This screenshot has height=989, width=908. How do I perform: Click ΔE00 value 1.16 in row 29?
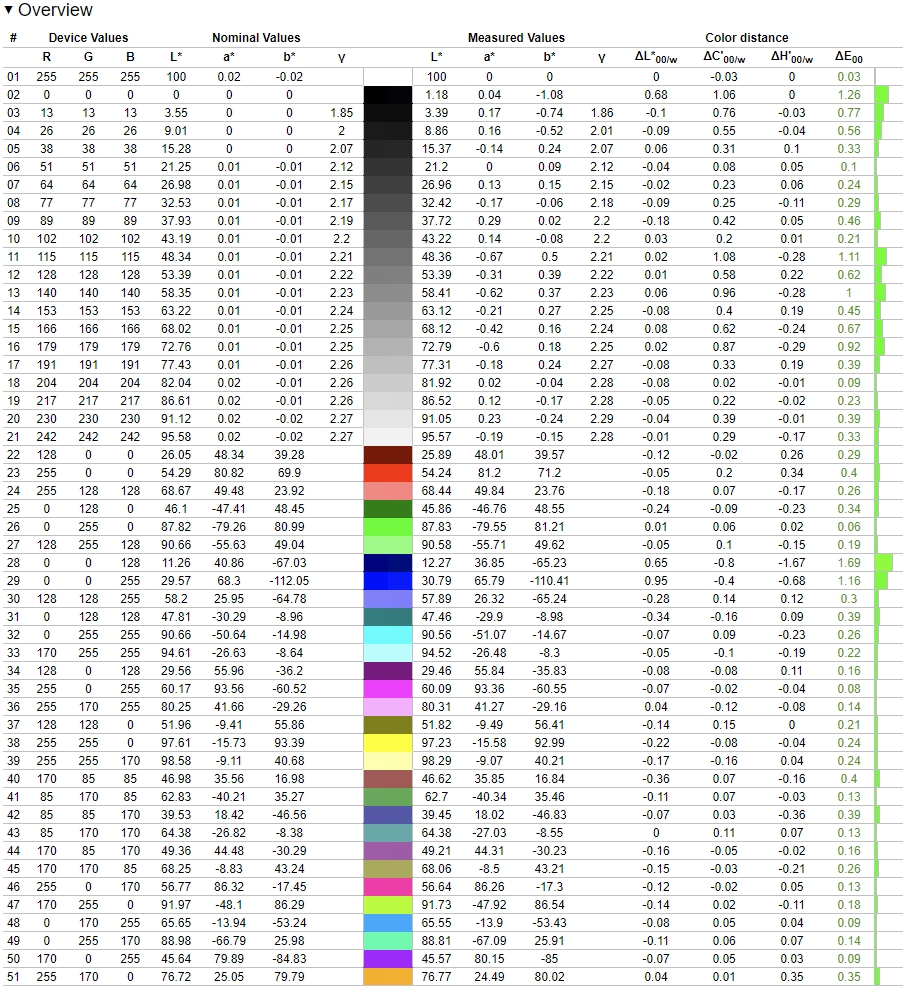tap(849, 581)
